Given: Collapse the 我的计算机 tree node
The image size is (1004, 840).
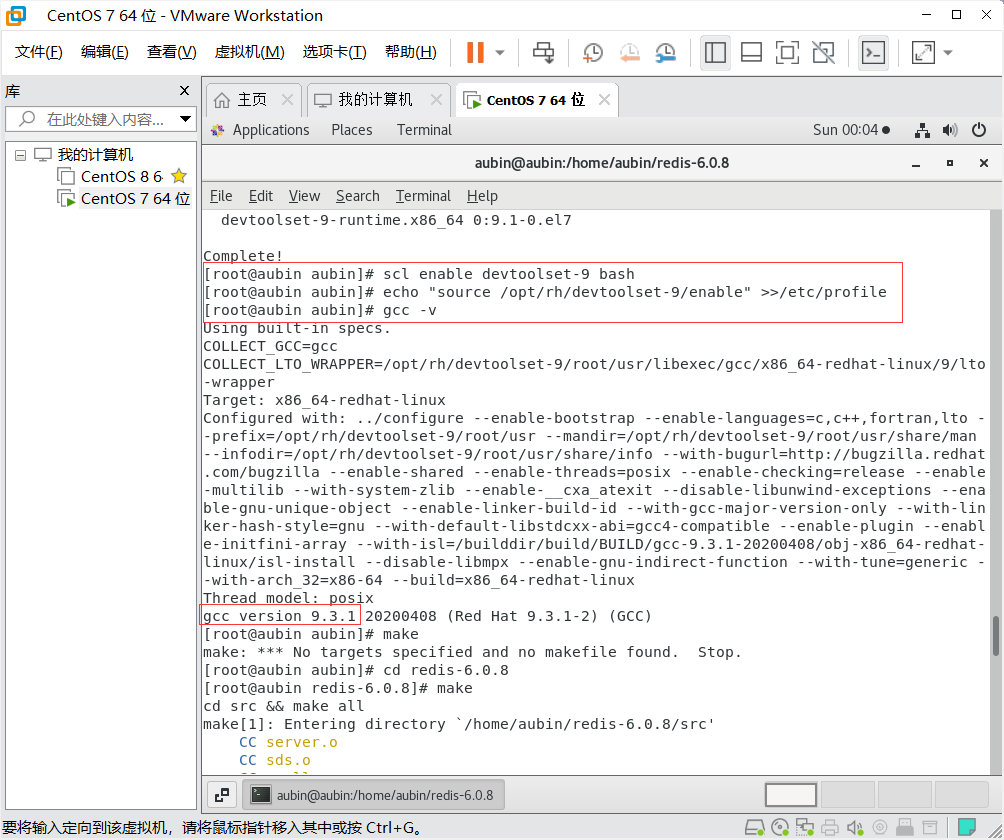Looking at the screenshot, I should point(20,157).
